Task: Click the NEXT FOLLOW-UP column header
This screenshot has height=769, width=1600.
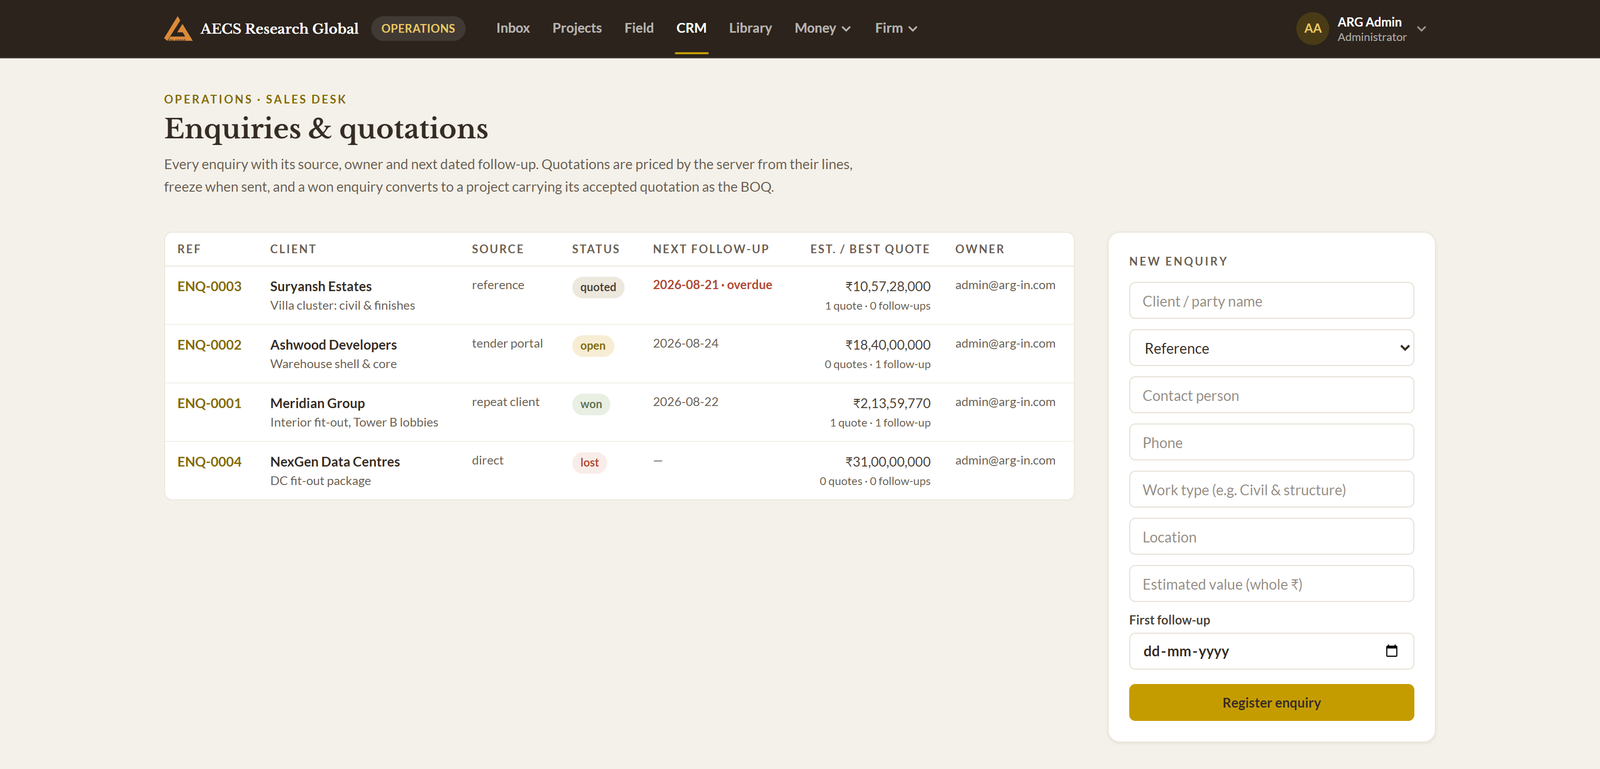Action: coord(711,249)
